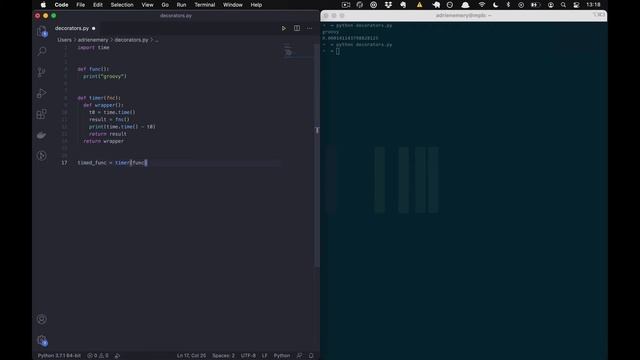Open the Terminal menu

(x=204, y=5)
